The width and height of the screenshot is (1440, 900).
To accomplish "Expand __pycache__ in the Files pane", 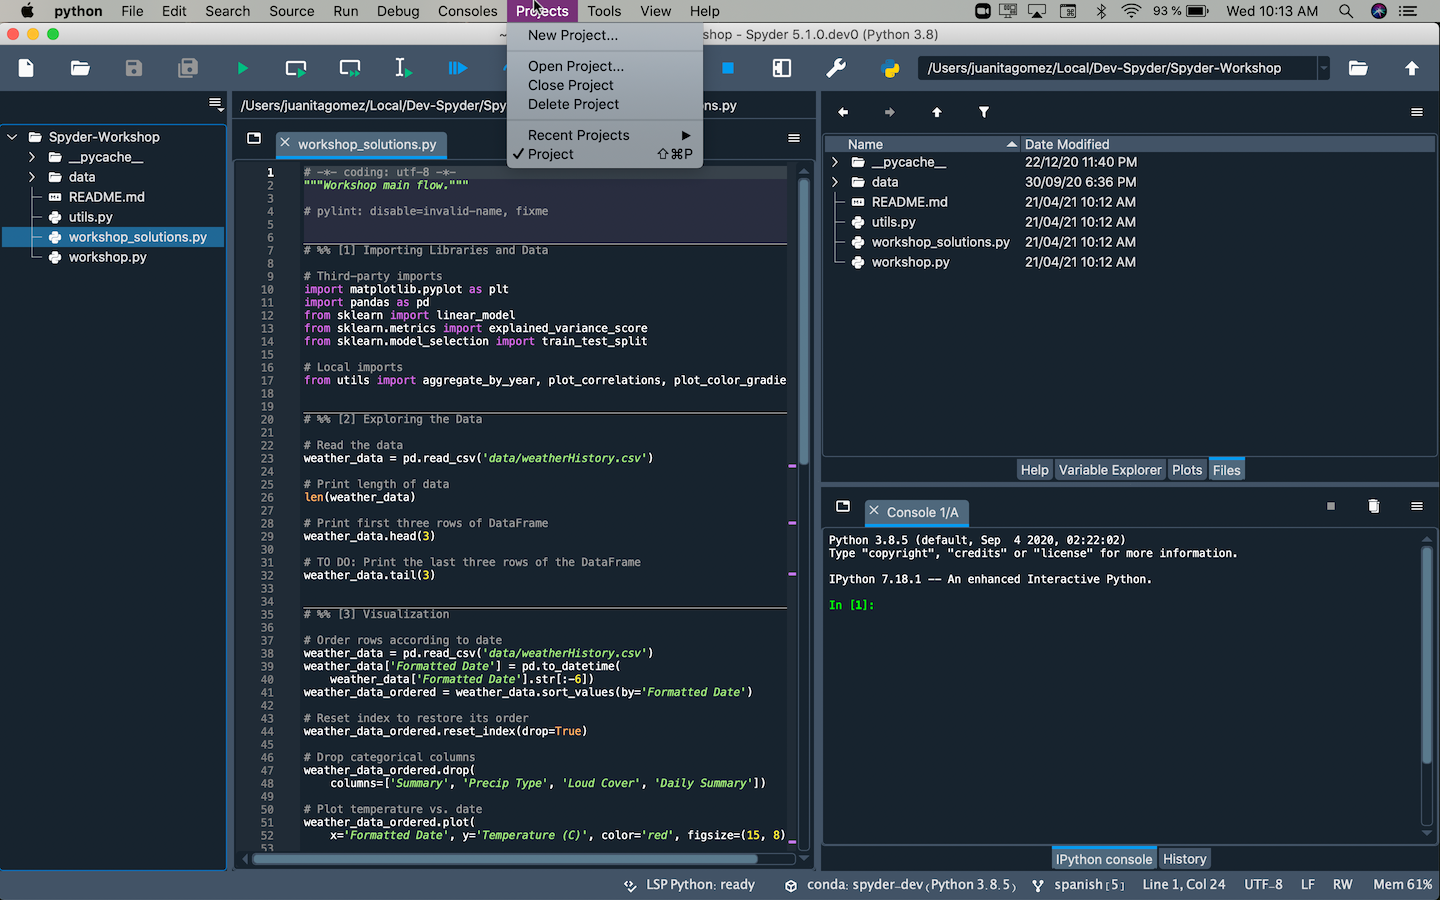I will click(x=835, y=161).
